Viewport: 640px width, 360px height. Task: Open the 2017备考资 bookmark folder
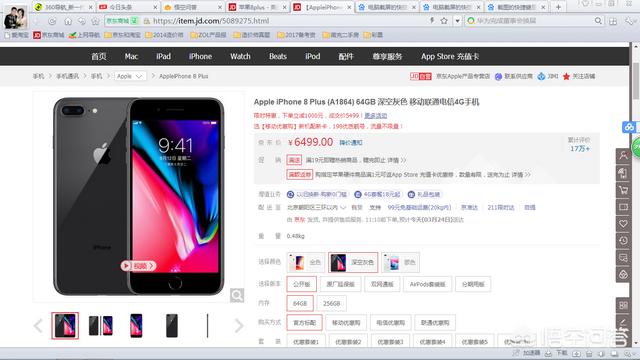click(x=296, y=35)
